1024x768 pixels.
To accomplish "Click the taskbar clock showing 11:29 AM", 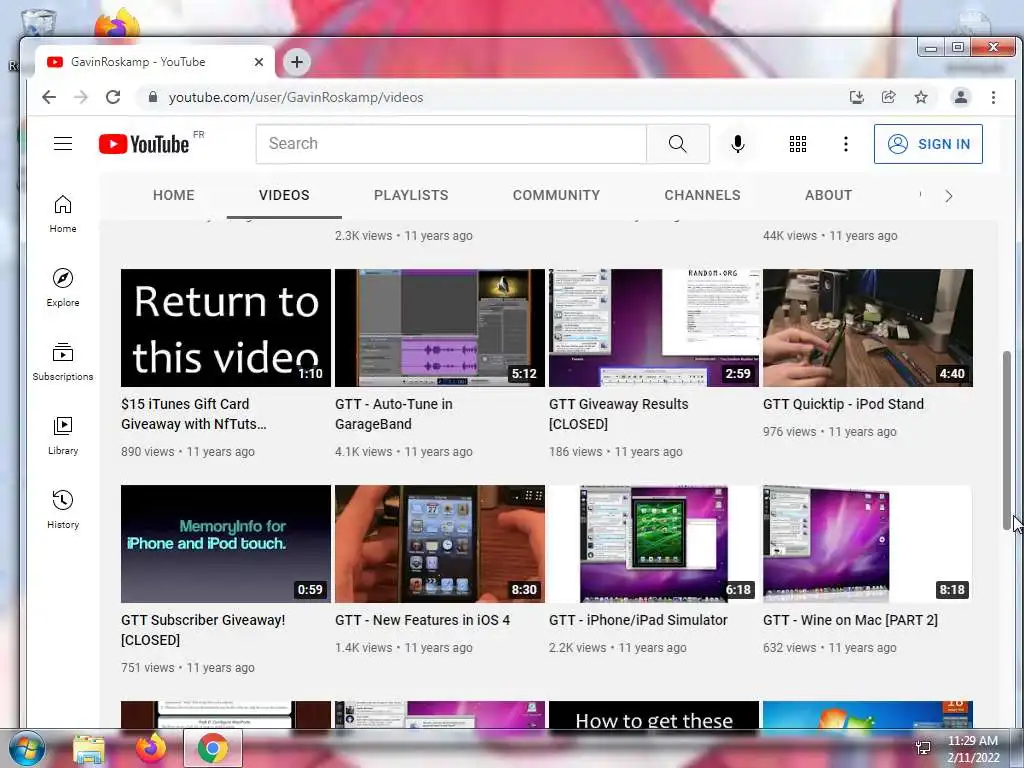I will click(x=973, y=748).
